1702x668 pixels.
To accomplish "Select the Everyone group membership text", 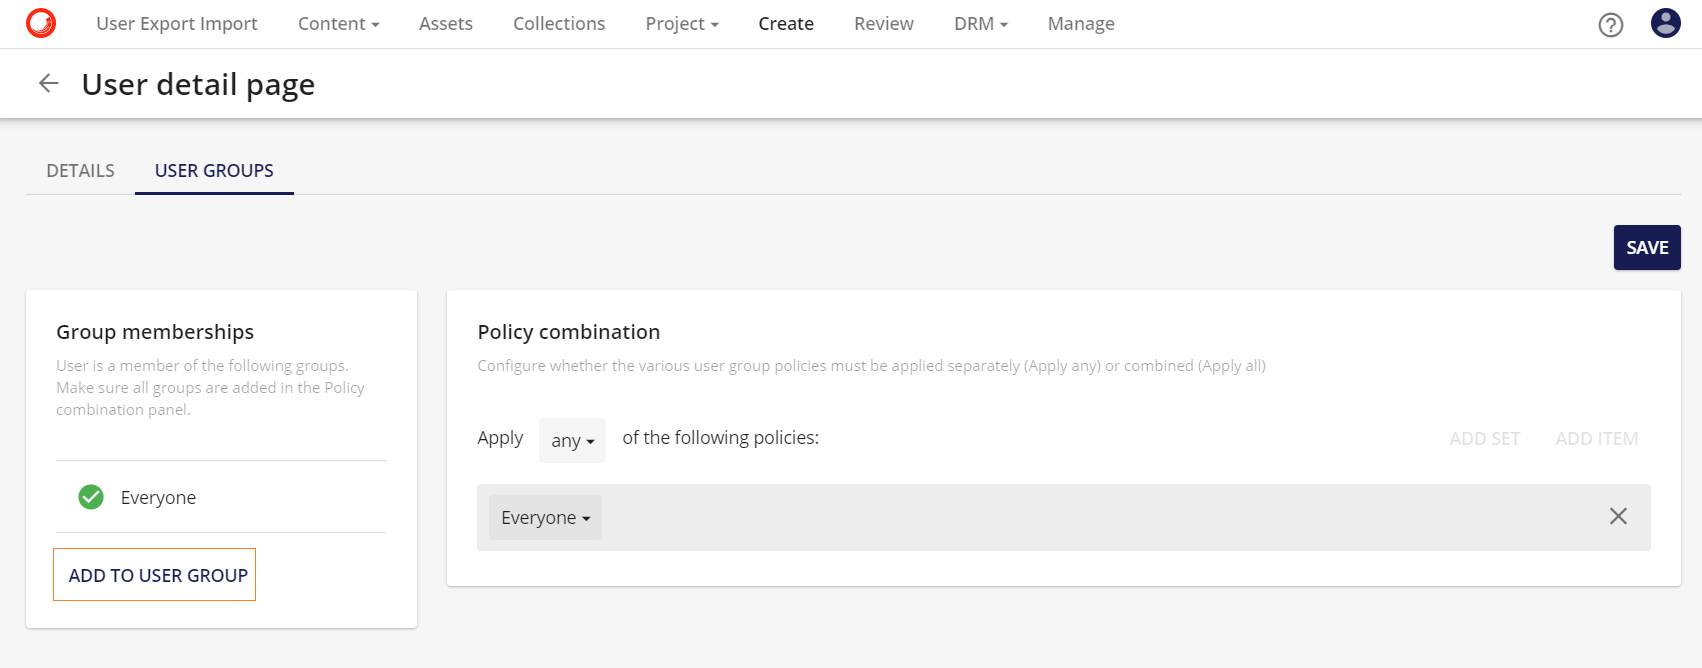I will (158, 498).
